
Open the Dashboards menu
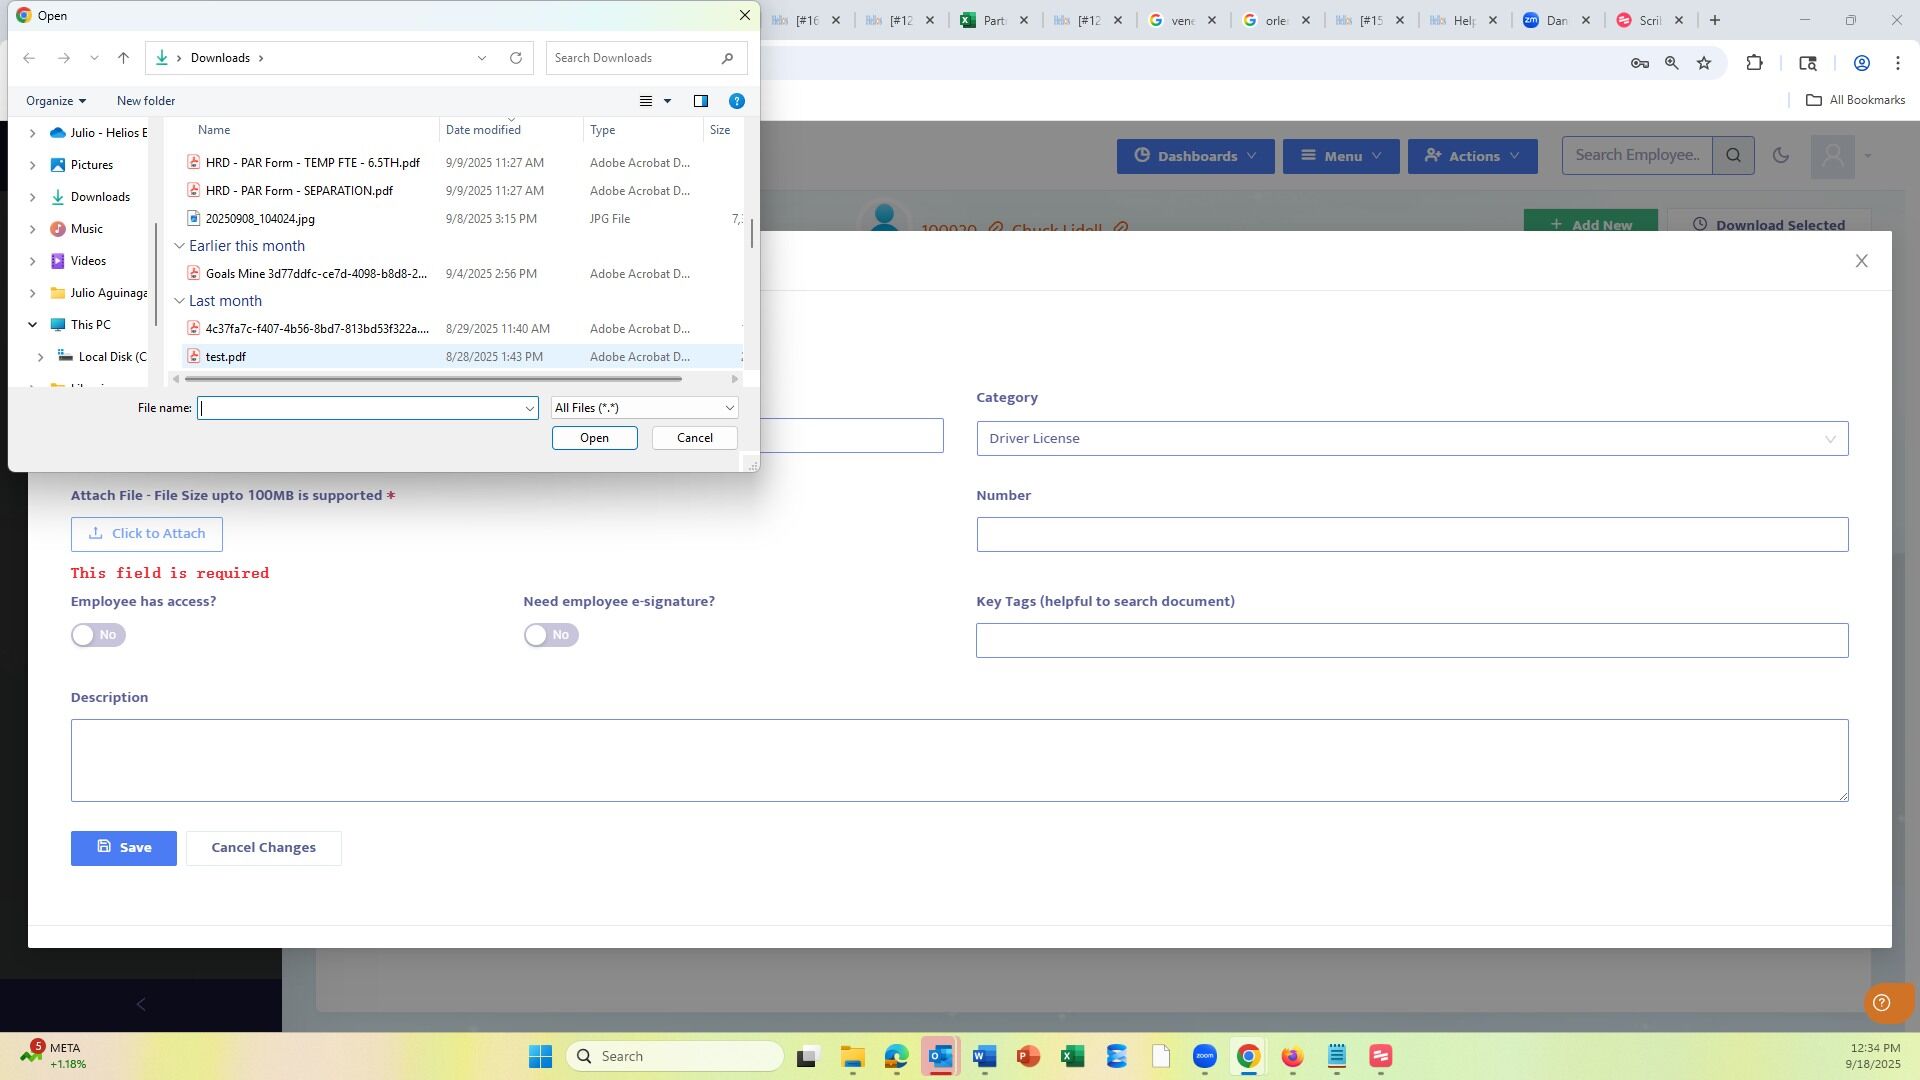[x=1195, y=156]
